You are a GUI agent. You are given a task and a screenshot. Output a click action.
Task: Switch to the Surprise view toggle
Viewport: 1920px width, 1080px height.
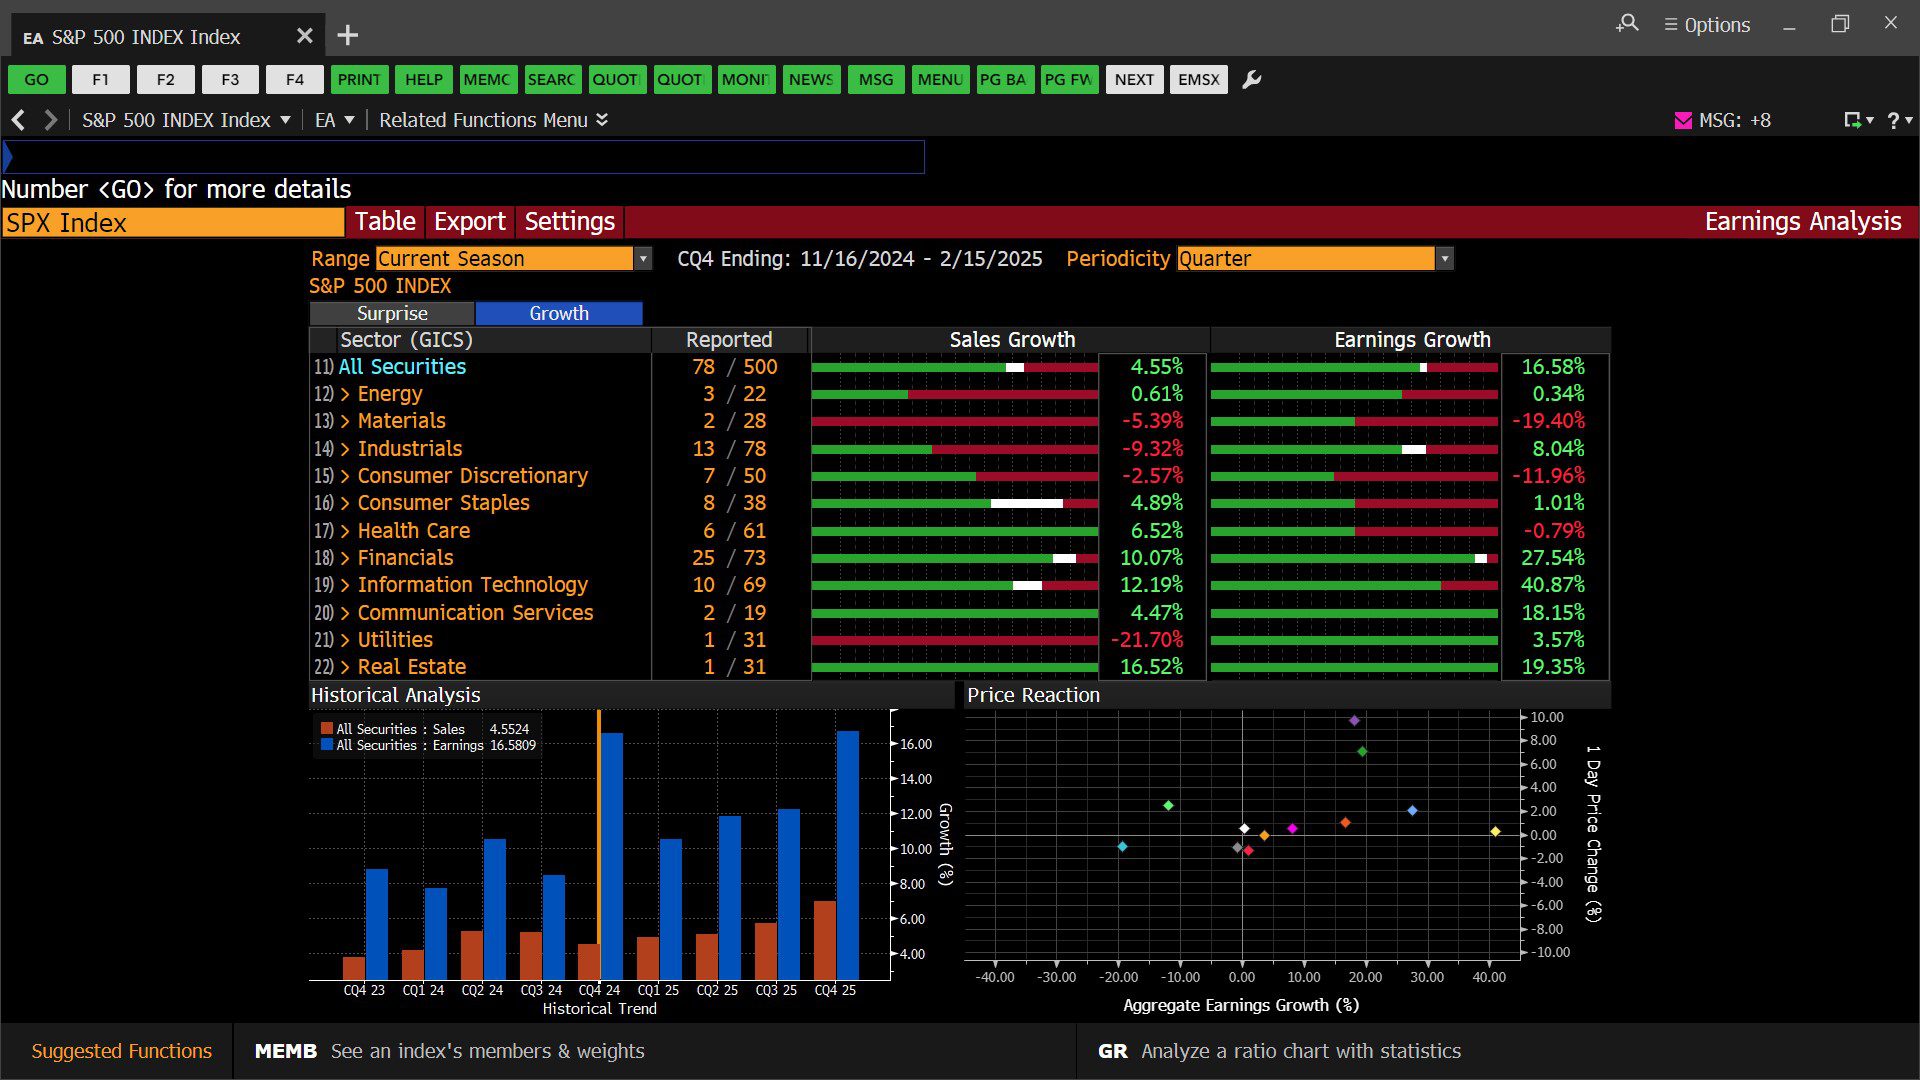[392, 313]
